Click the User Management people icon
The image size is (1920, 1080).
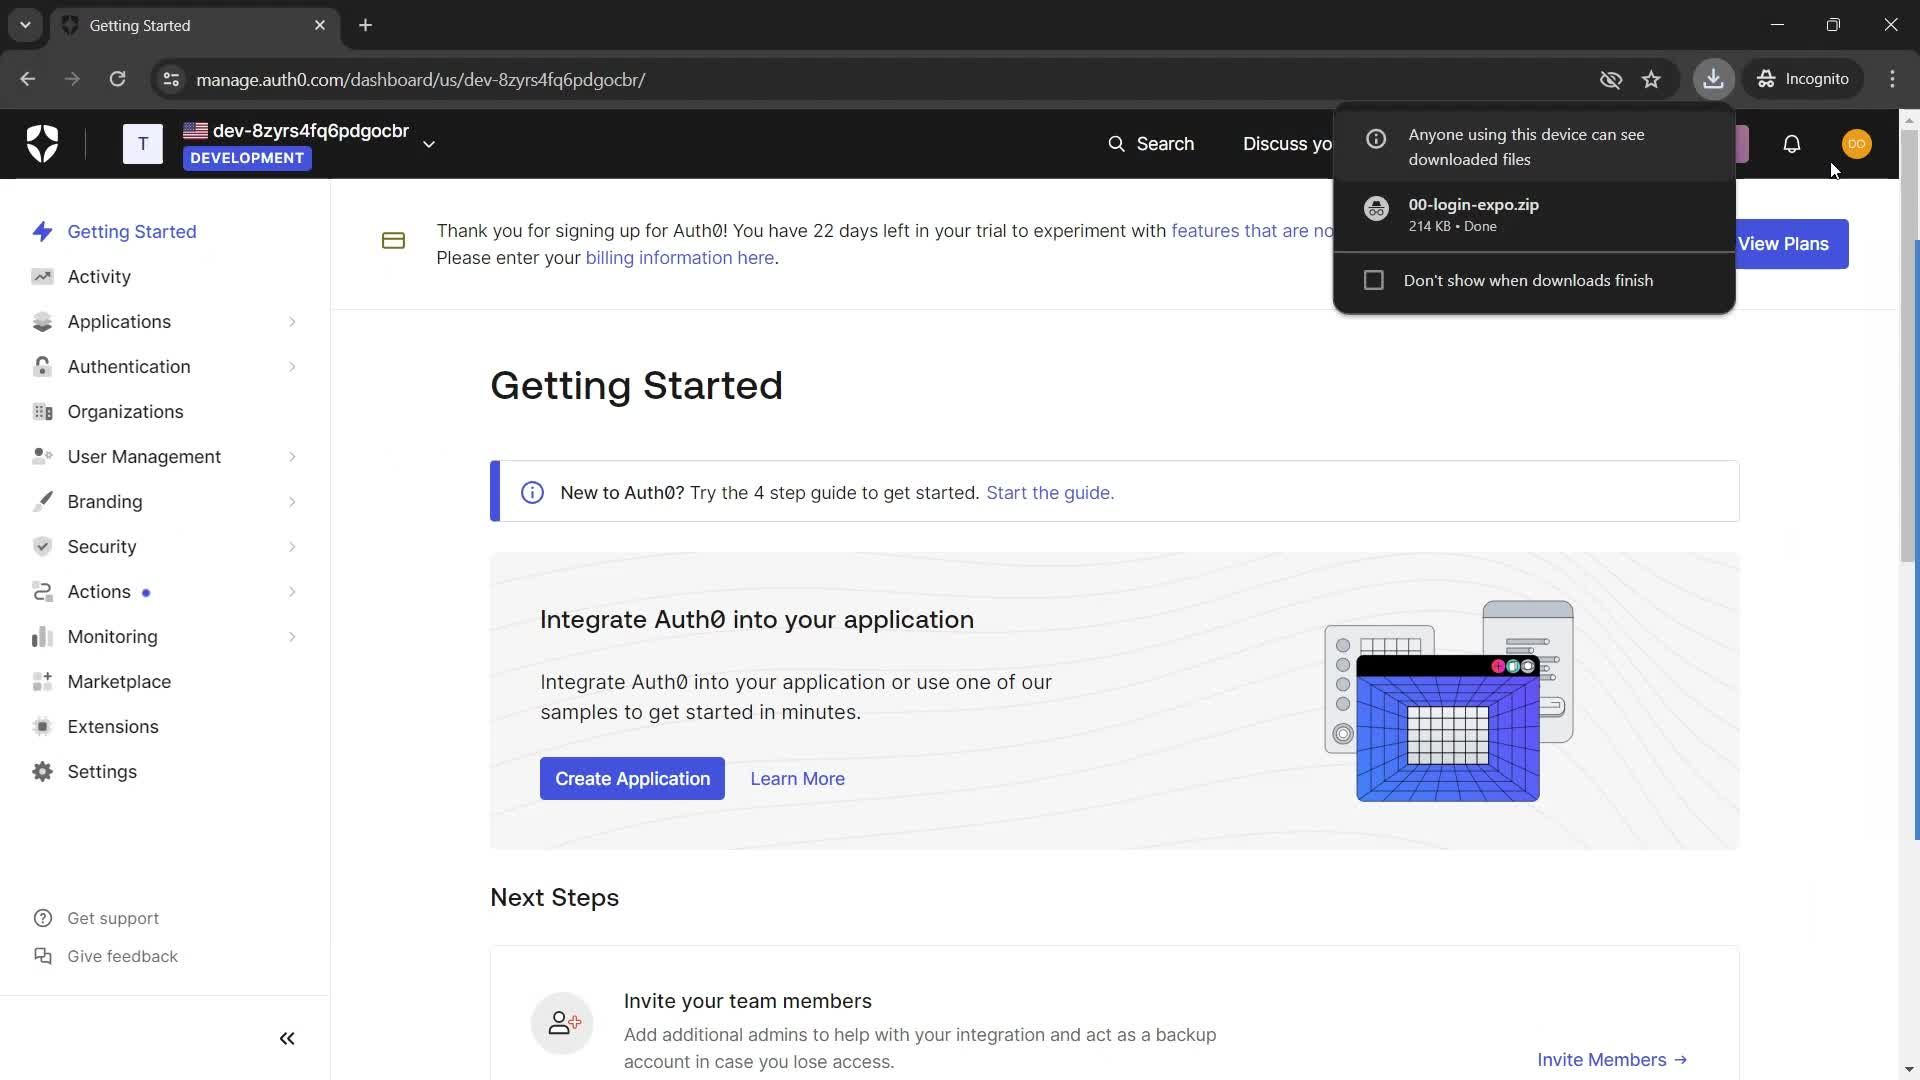(42, 457)
